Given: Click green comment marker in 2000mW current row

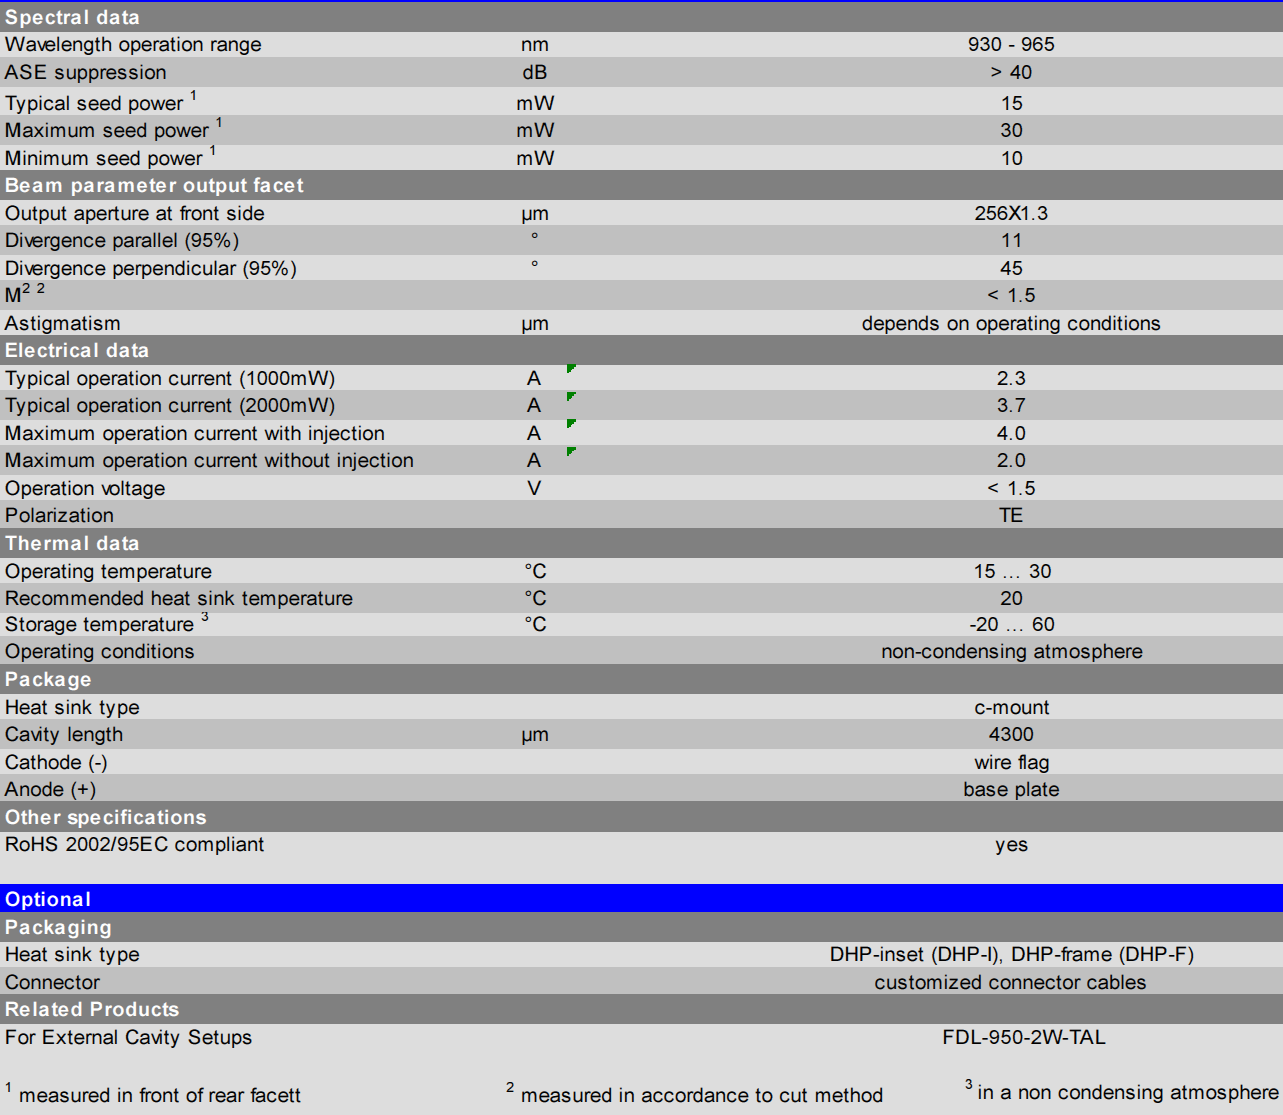Looking at the screenshot, I should pos(570,396).
